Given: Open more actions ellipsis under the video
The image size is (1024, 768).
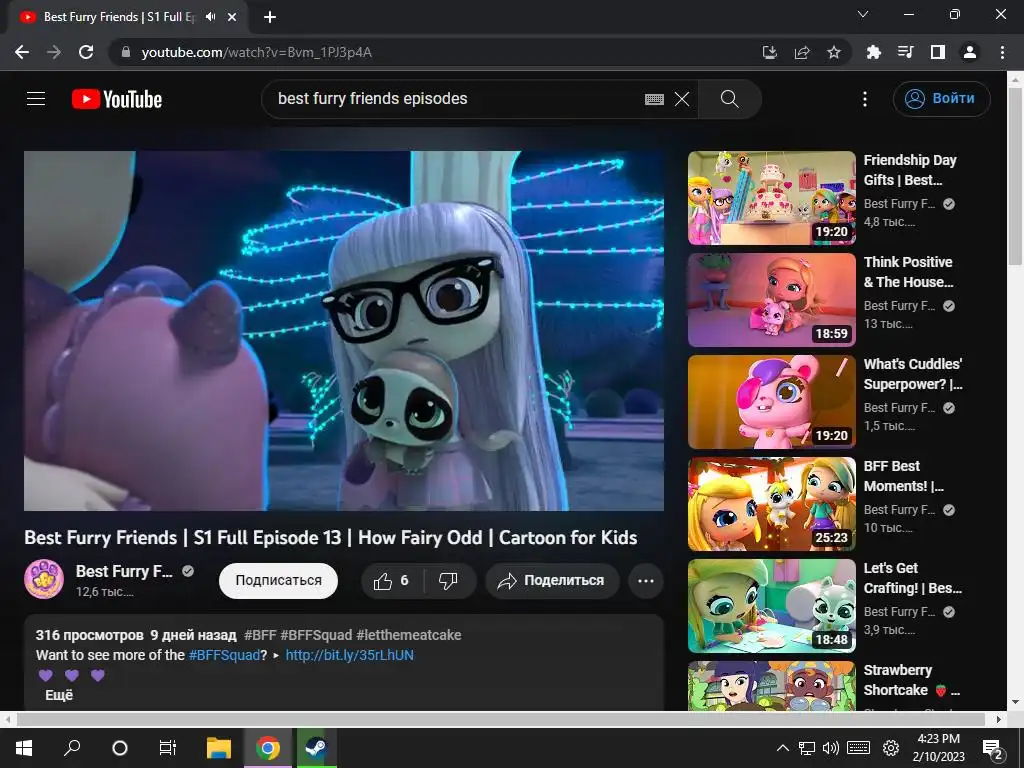Looking at the screenshot, I should [x=646, y=581].
